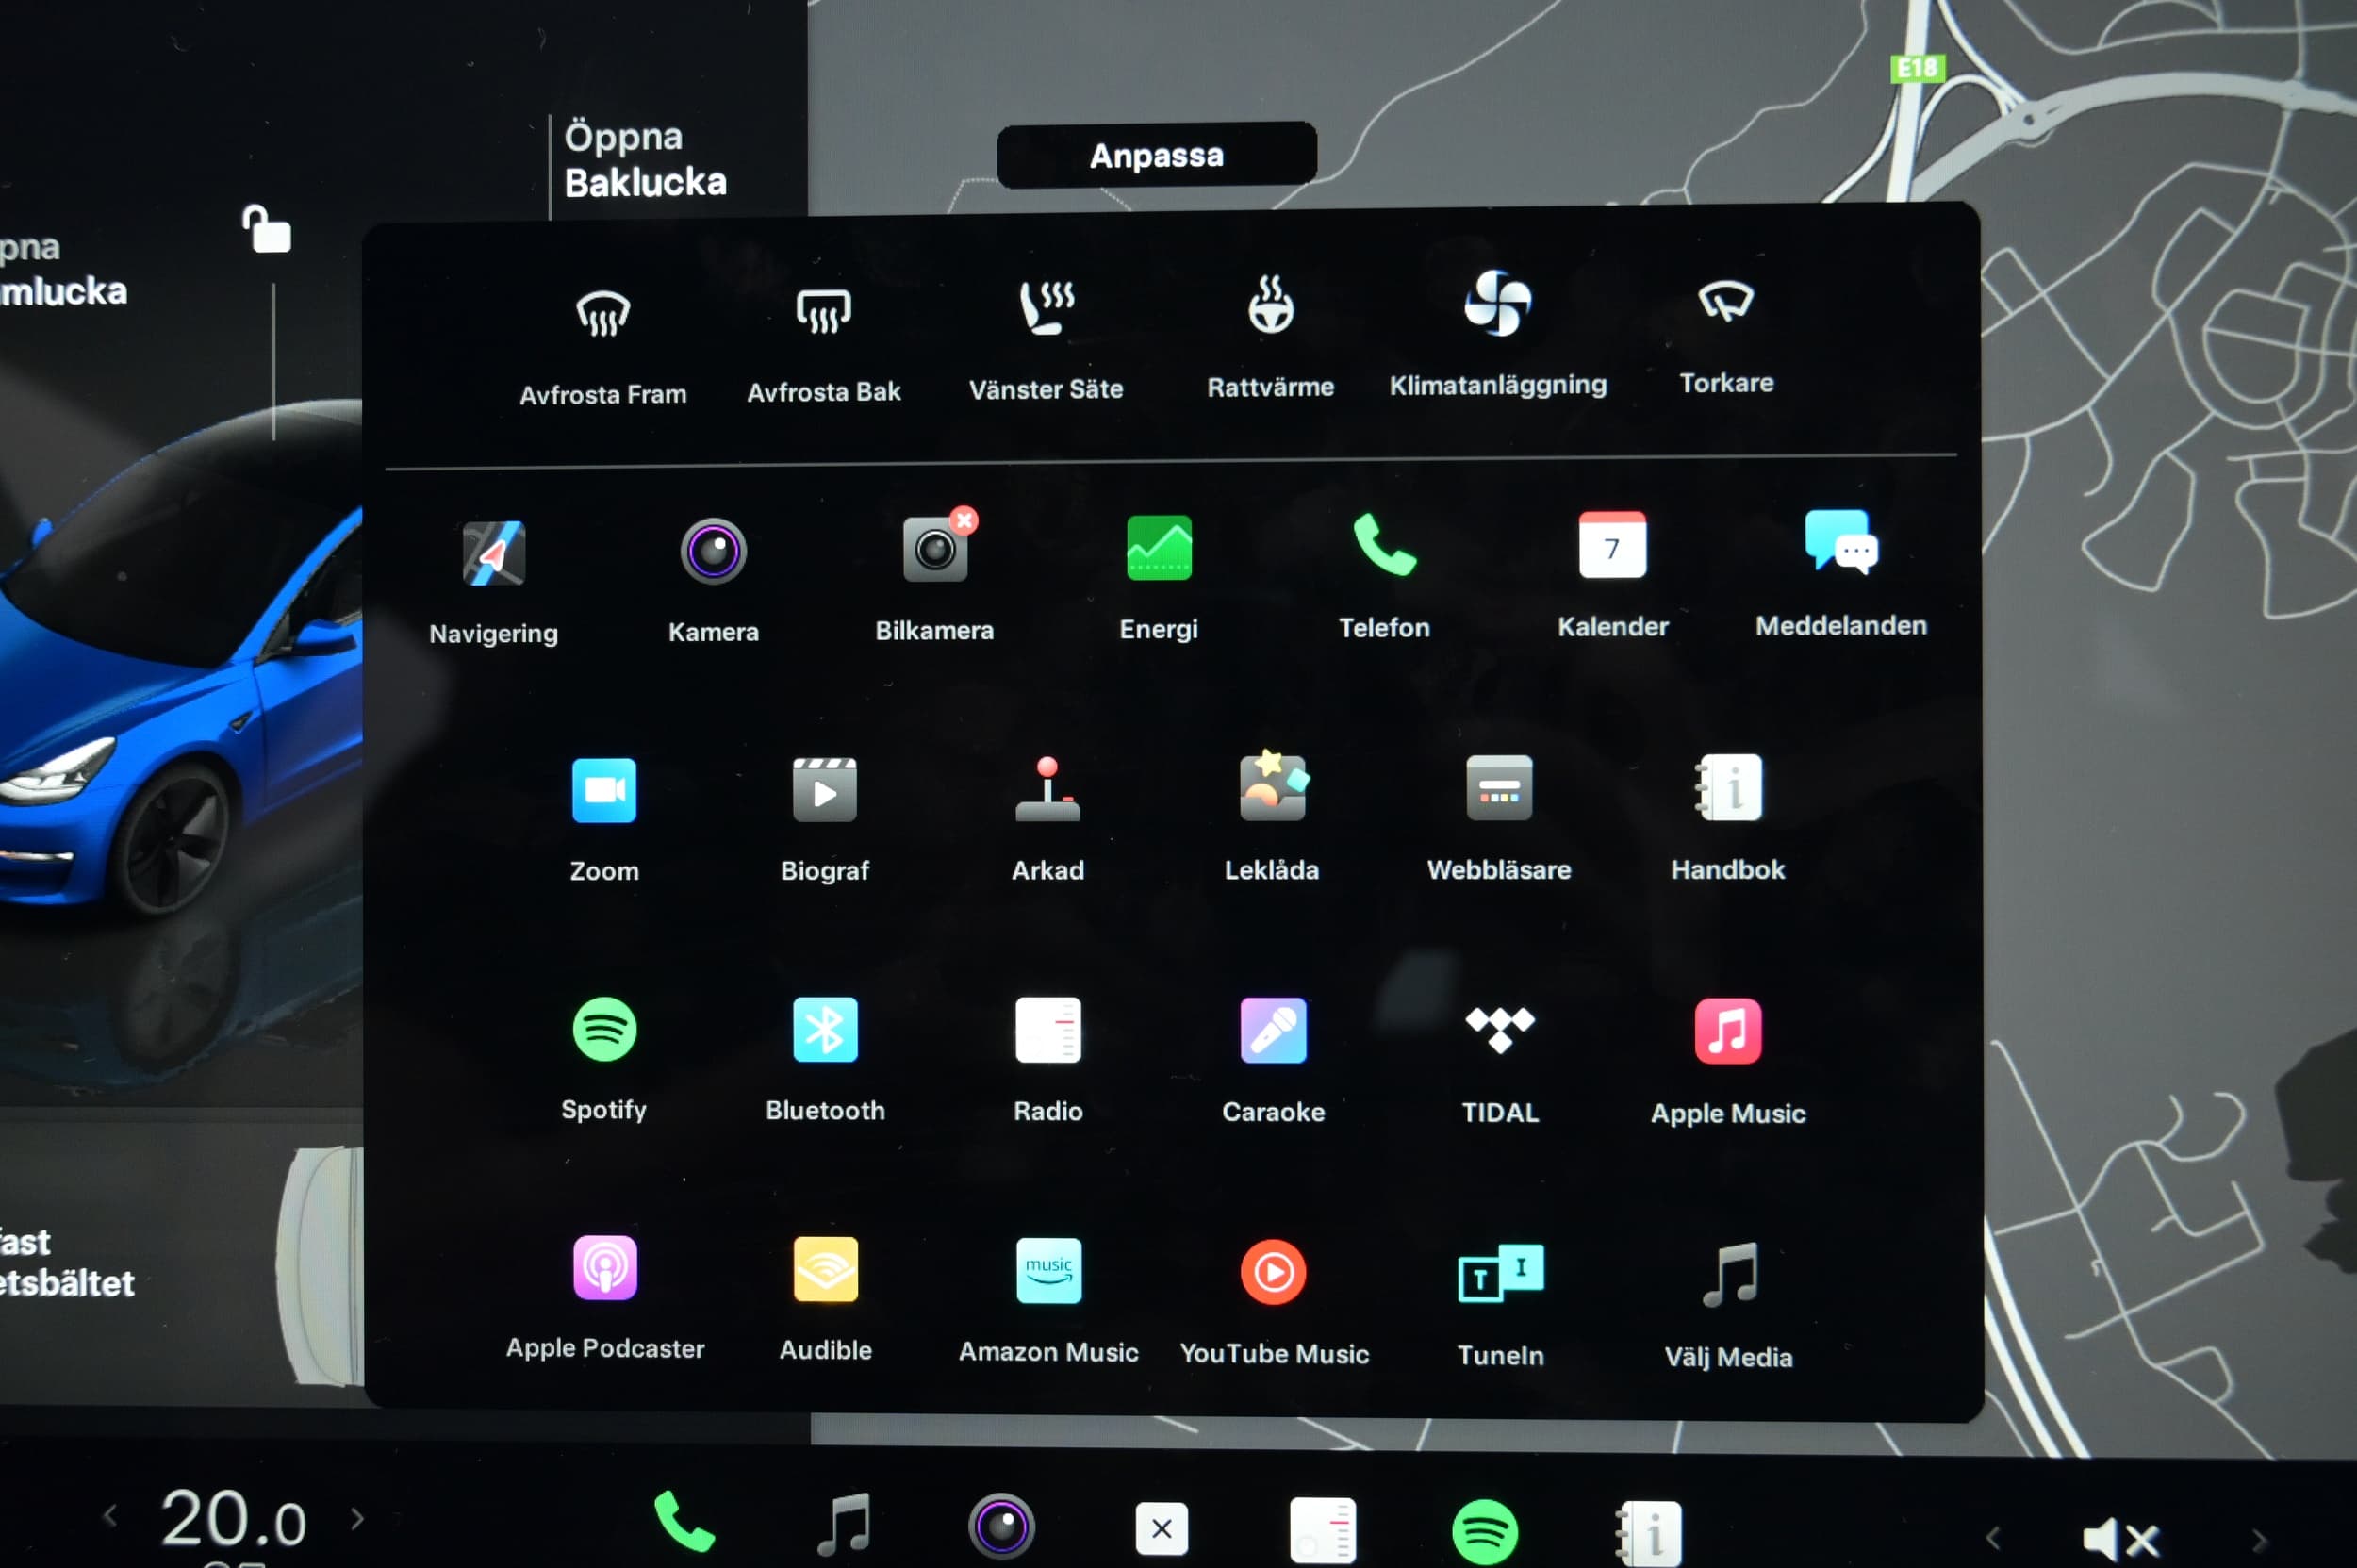Open Apple Music
Viewport: 2357px width, 1568px height.
pos(1727,1063)
